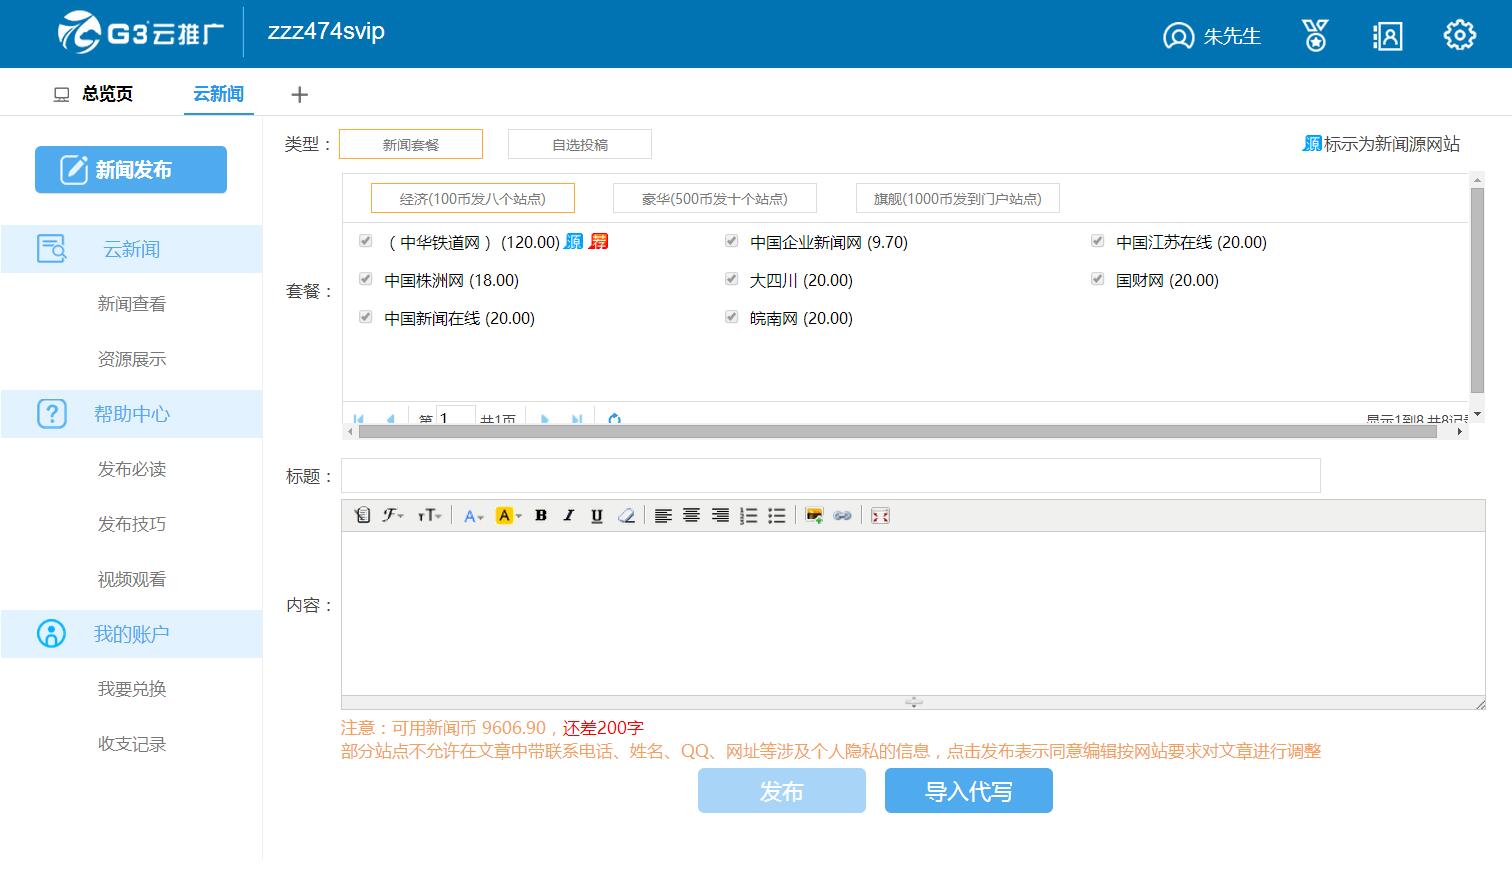Switch to the 云新闻 tab
The image size is (1512, 873).
click(218, 93)
